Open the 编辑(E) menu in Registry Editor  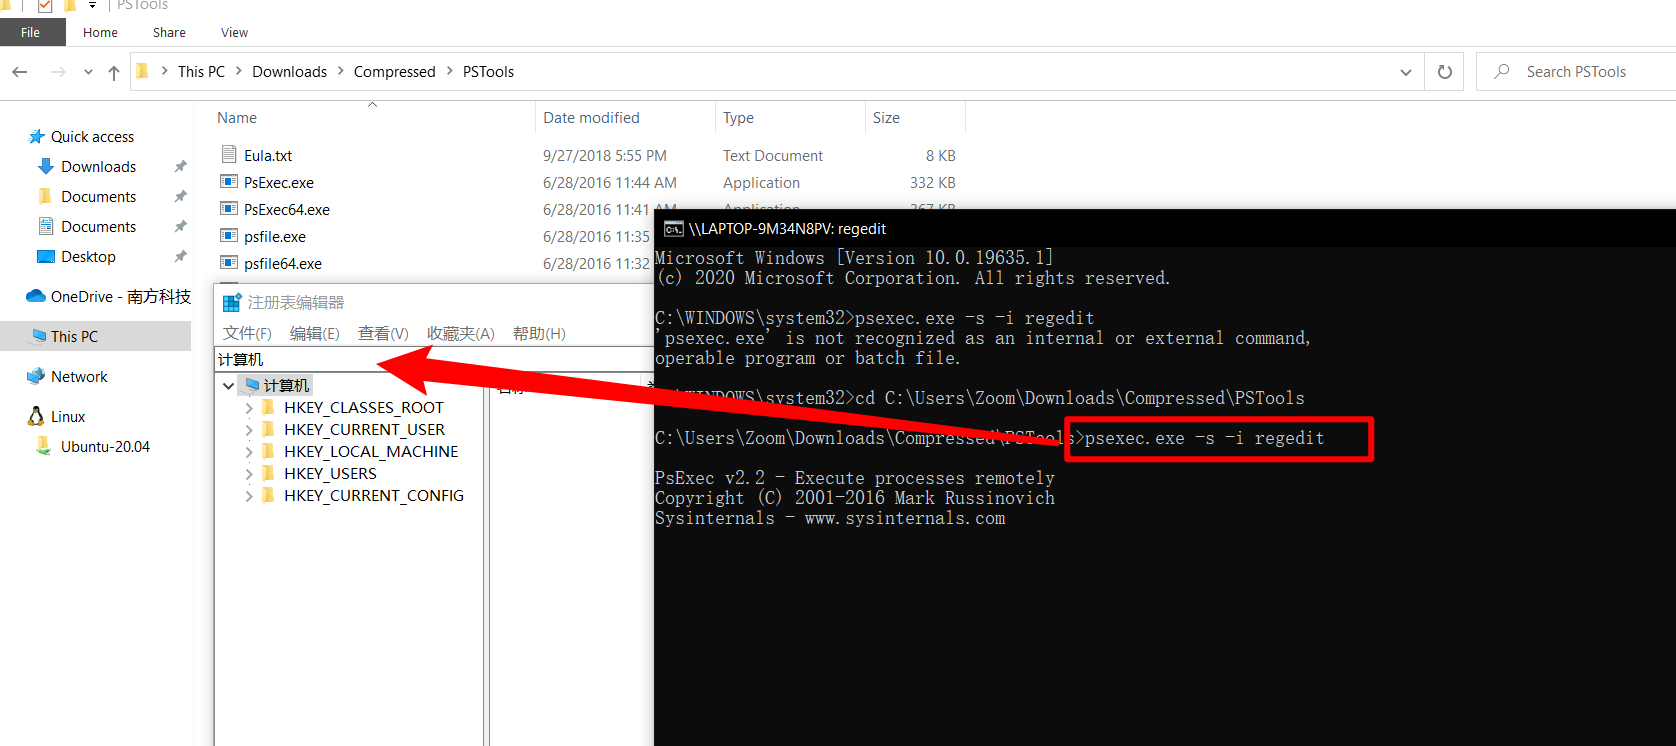pos(314,333)
